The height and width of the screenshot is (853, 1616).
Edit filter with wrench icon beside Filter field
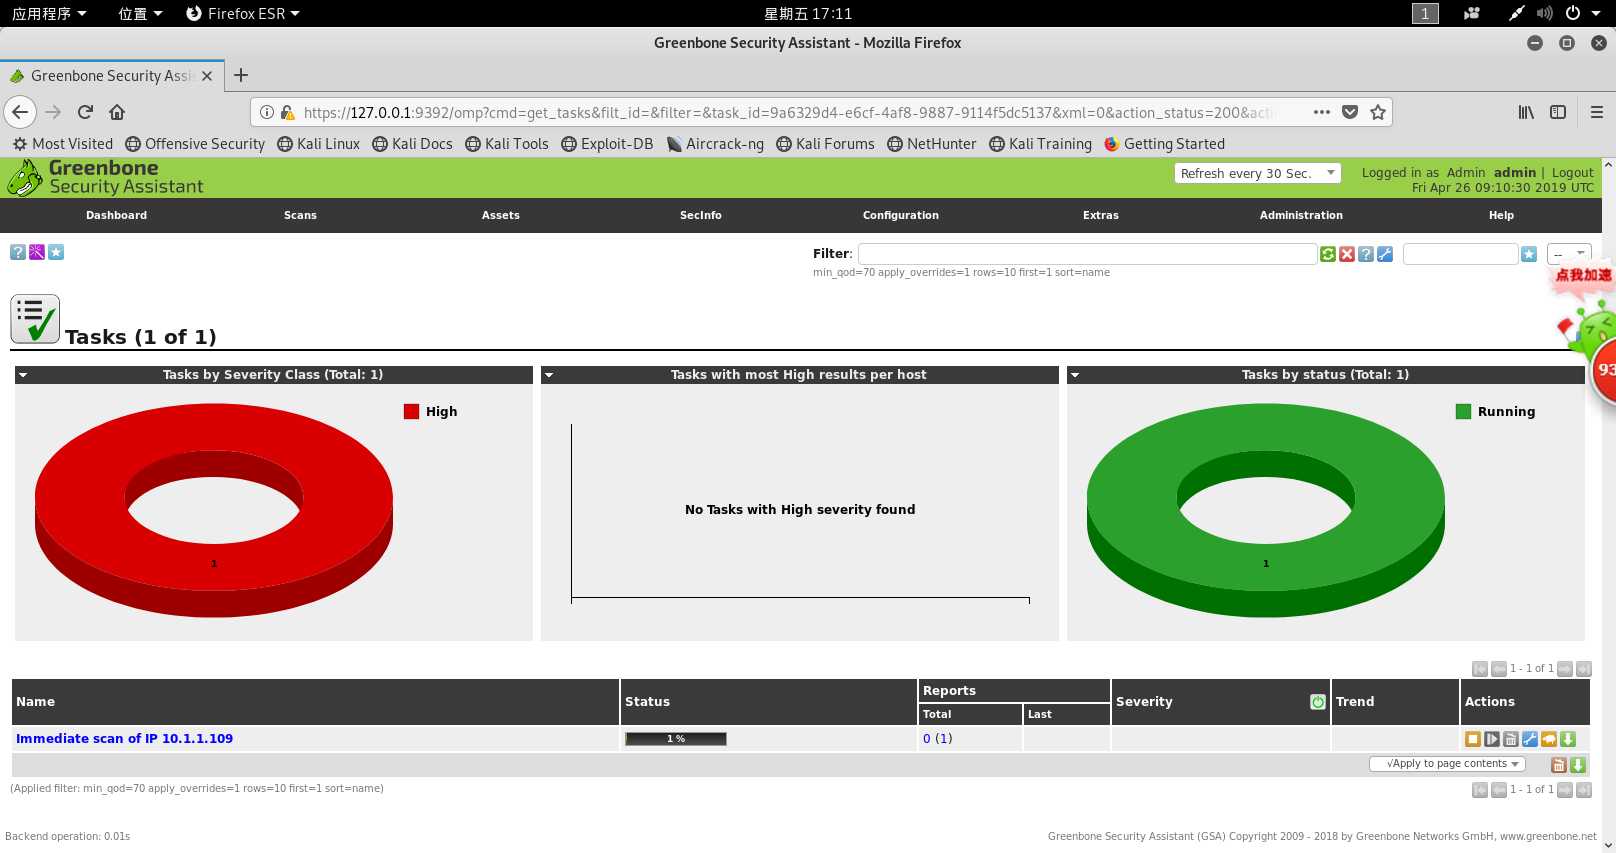(x=1385, y=254)
